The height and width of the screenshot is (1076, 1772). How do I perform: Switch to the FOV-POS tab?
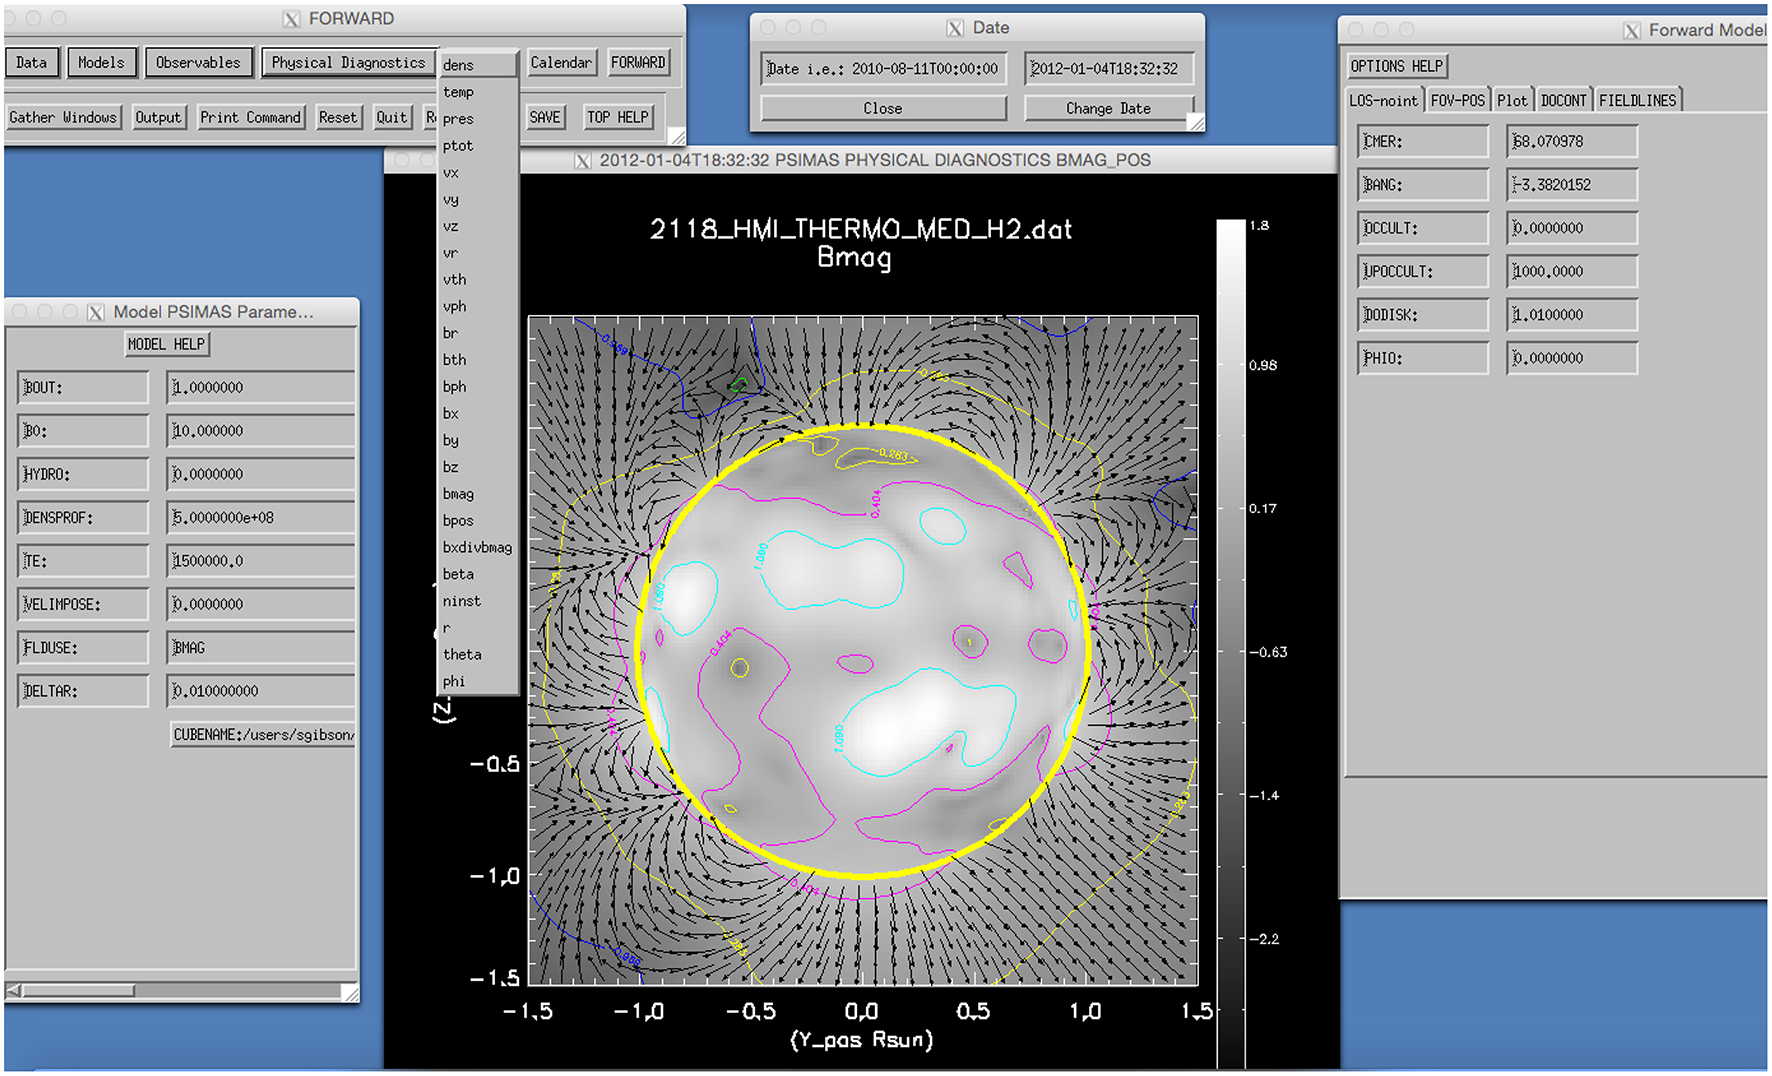point(1457,100)
